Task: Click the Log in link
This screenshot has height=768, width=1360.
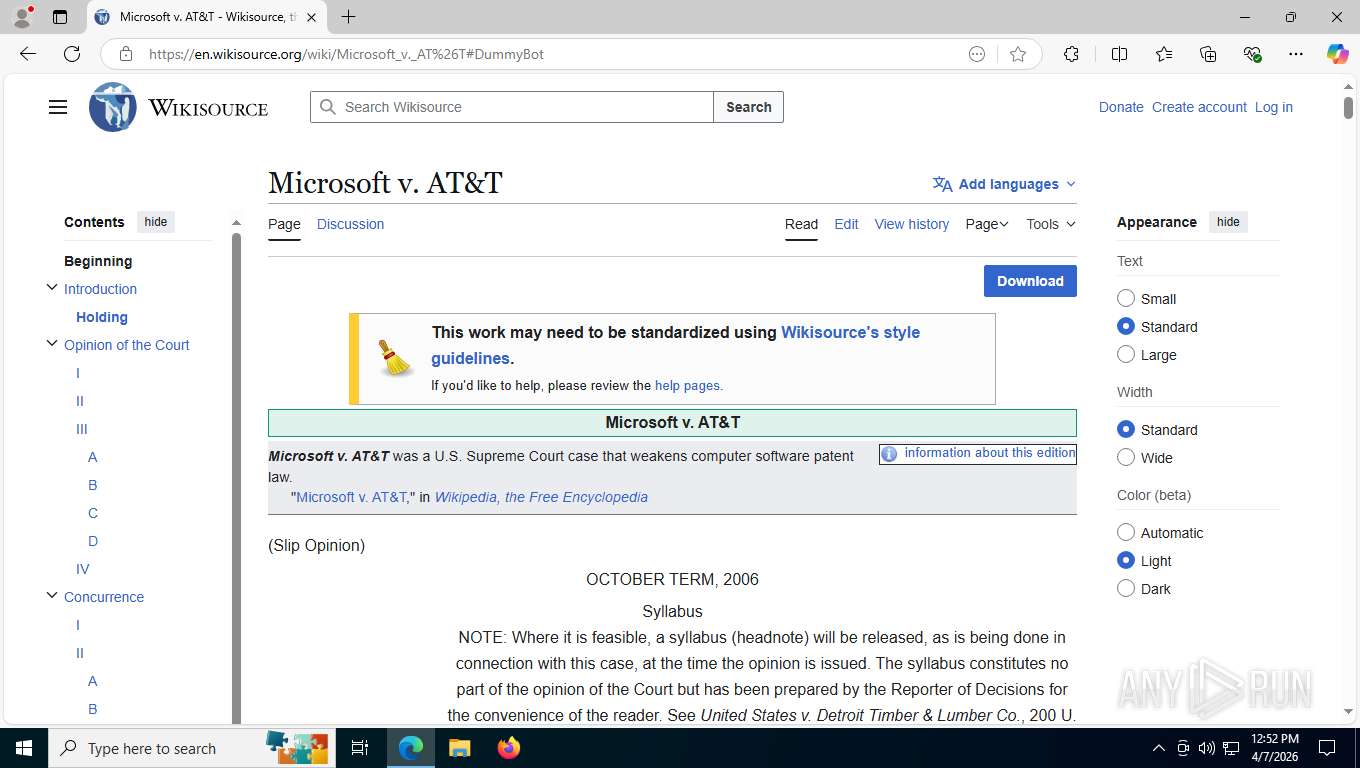Action: coord(1274,107)
